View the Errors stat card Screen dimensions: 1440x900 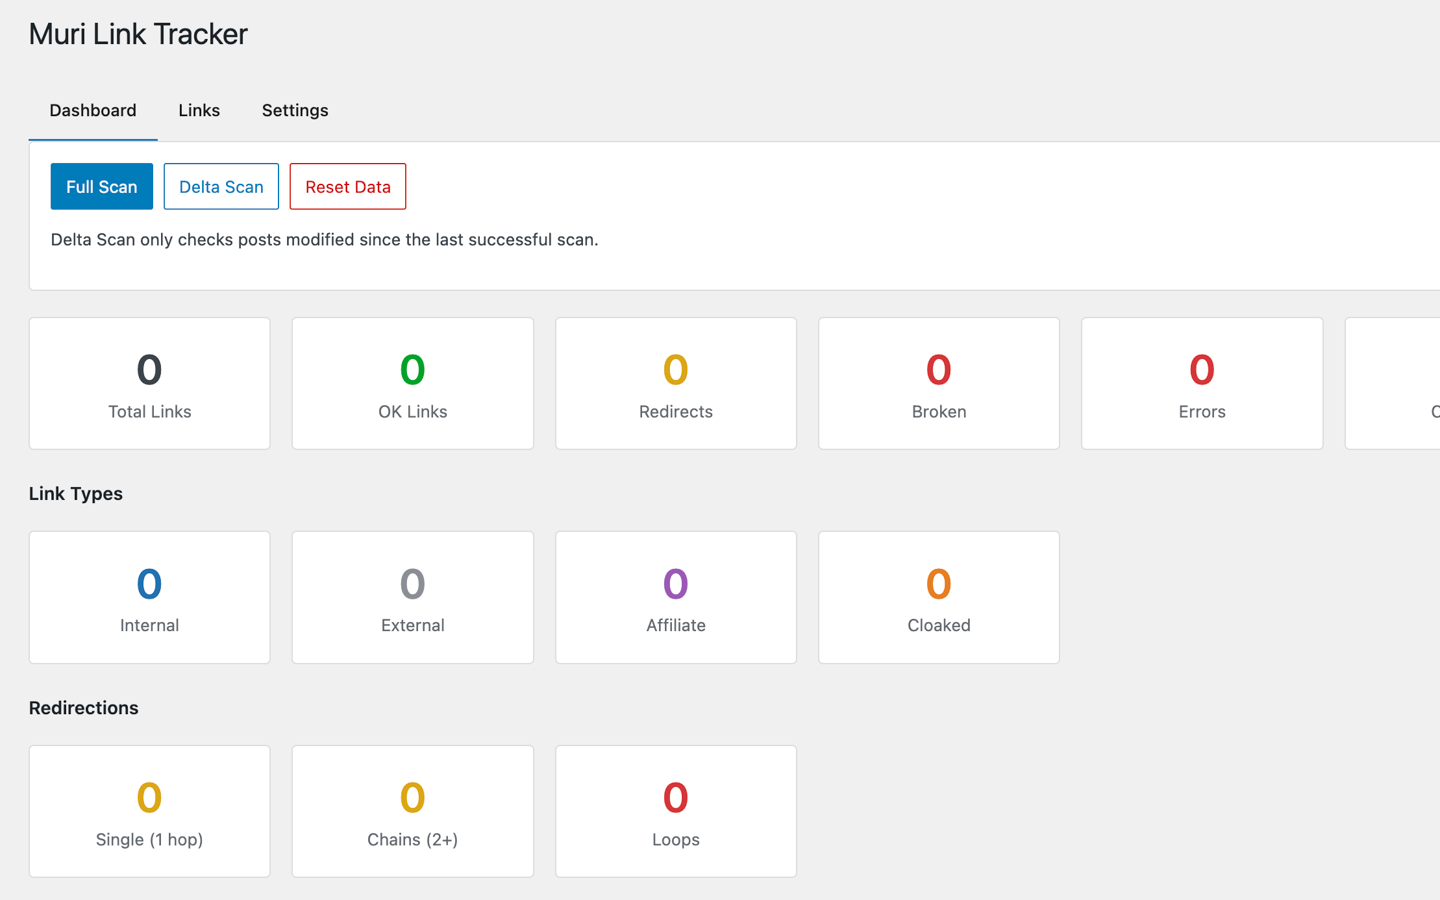click(x=1201, y=383)
